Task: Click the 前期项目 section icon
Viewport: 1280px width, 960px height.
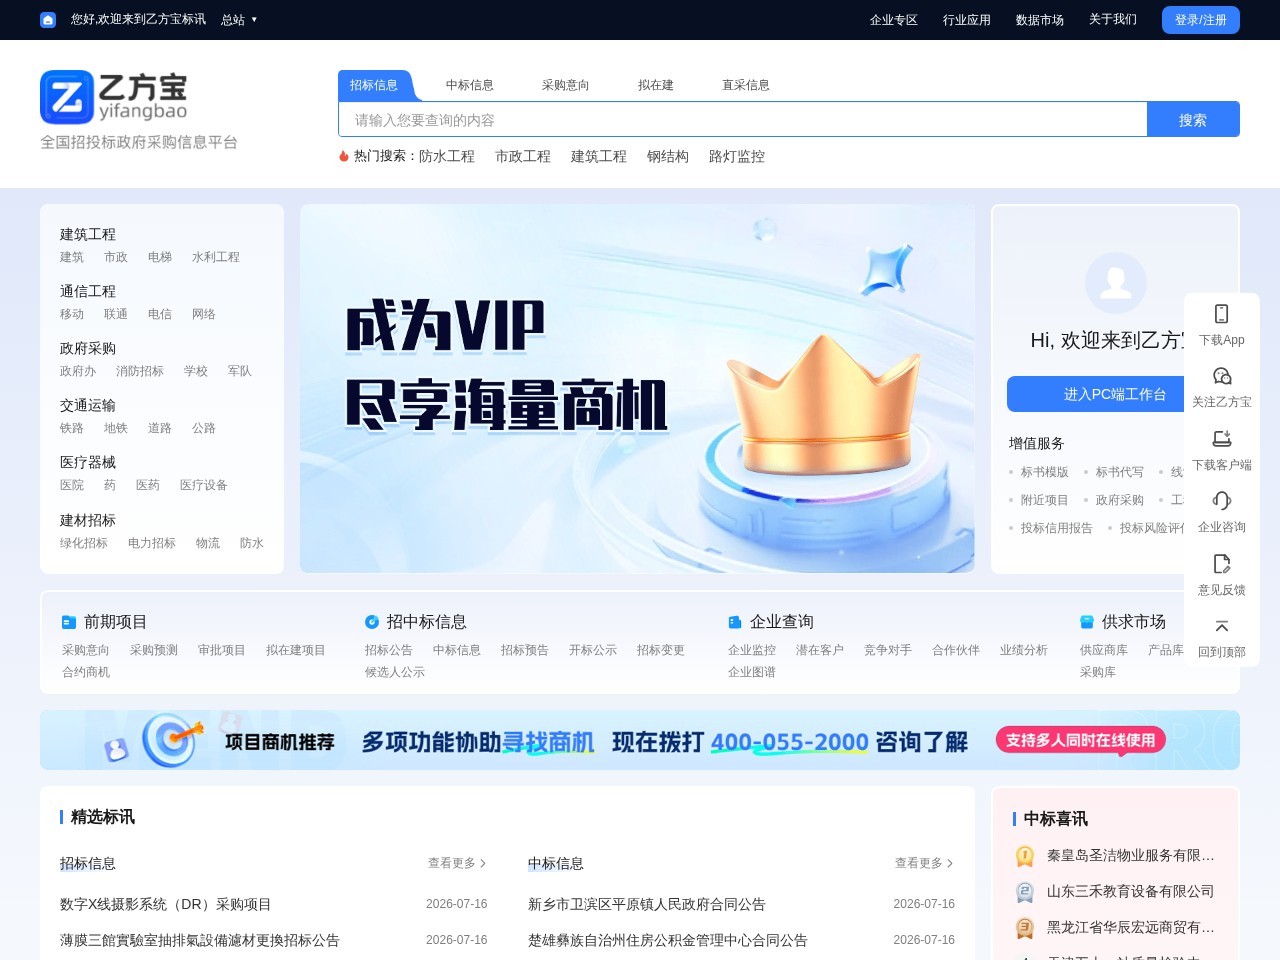Action: 69,622
